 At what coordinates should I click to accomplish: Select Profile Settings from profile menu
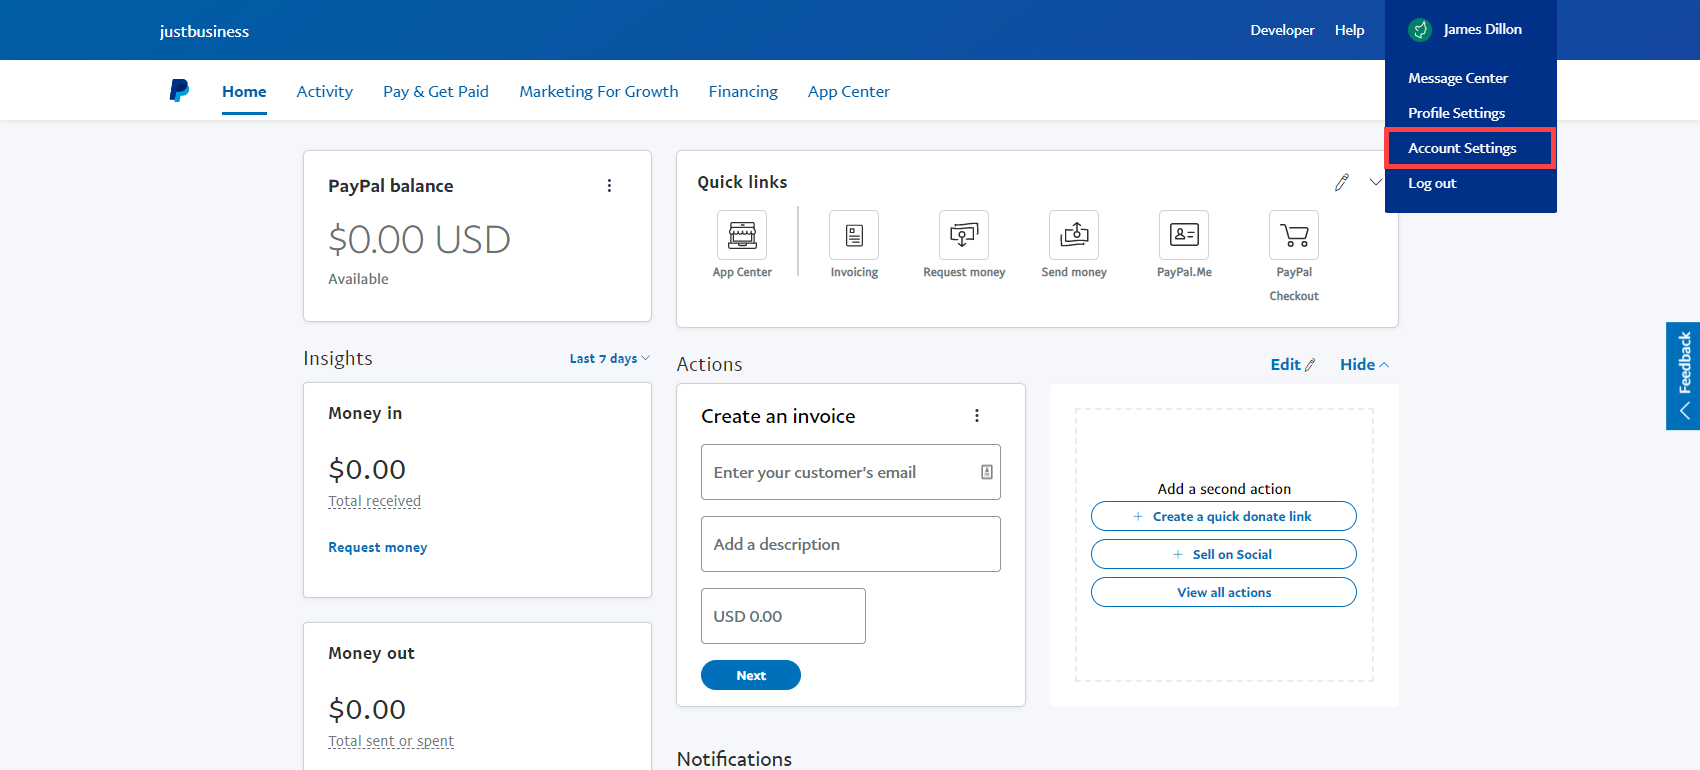click(x=1456, y=113)
